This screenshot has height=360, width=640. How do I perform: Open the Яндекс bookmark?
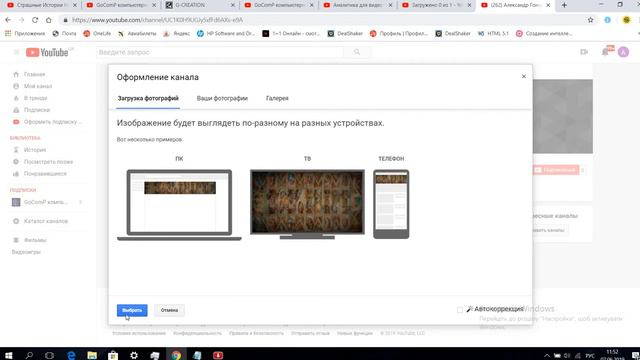(x=176, y=33)
